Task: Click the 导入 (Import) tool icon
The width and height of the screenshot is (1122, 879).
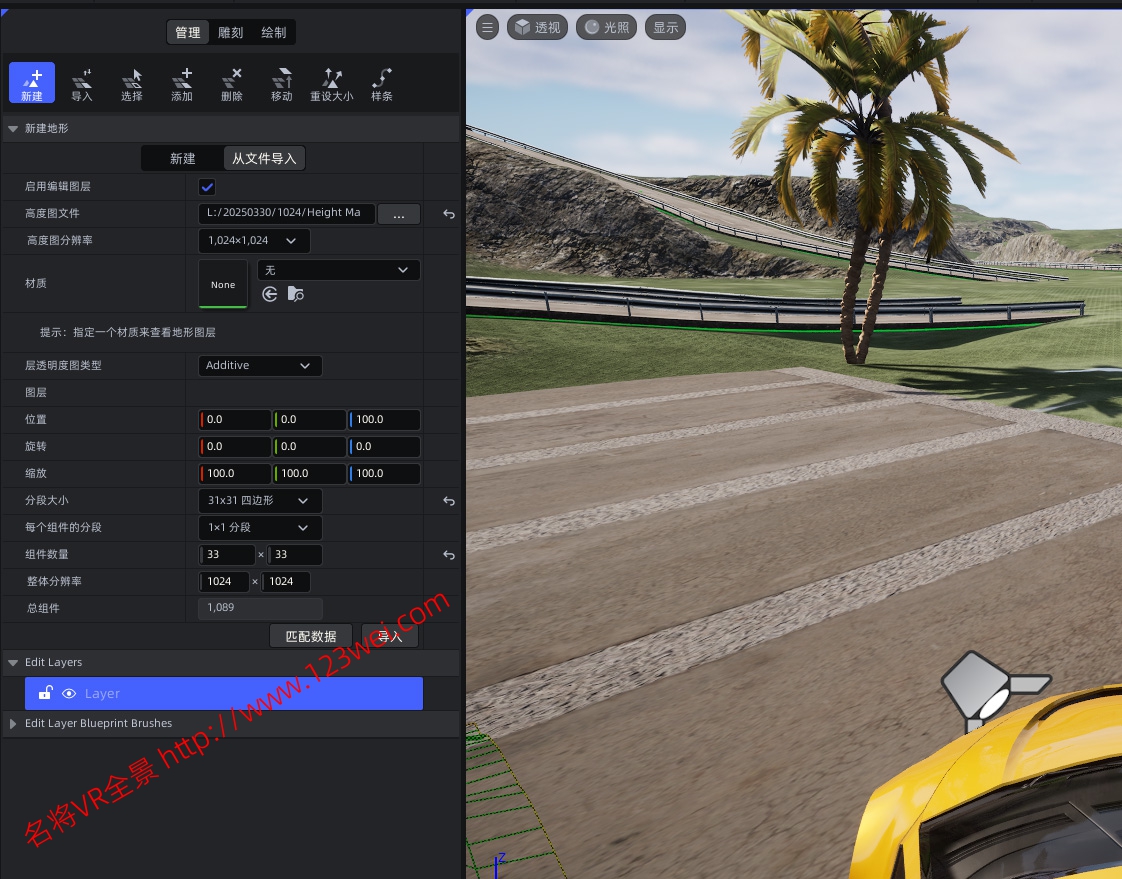Action: click(x=82, y=83)
